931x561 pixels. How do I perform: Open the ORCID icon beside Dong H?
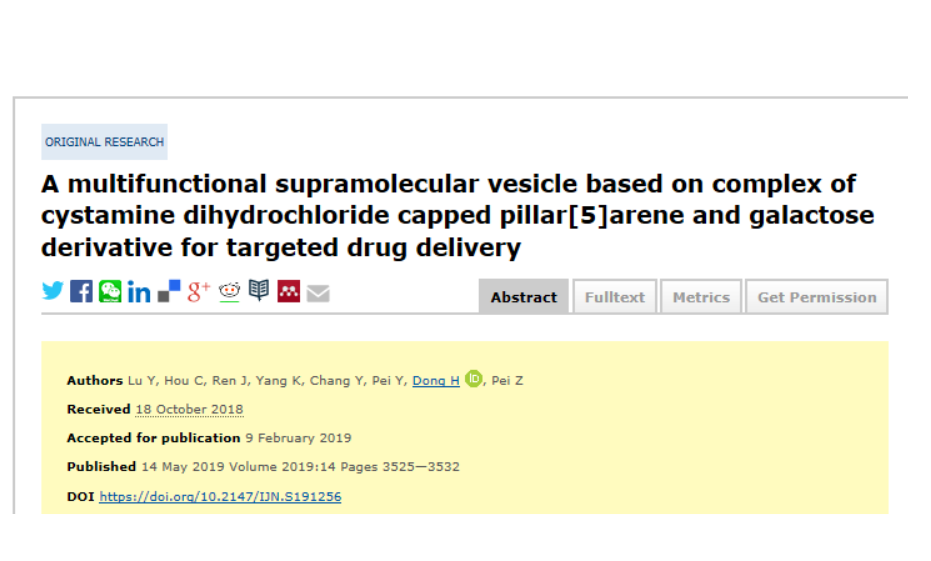click(x=473, y=379)
